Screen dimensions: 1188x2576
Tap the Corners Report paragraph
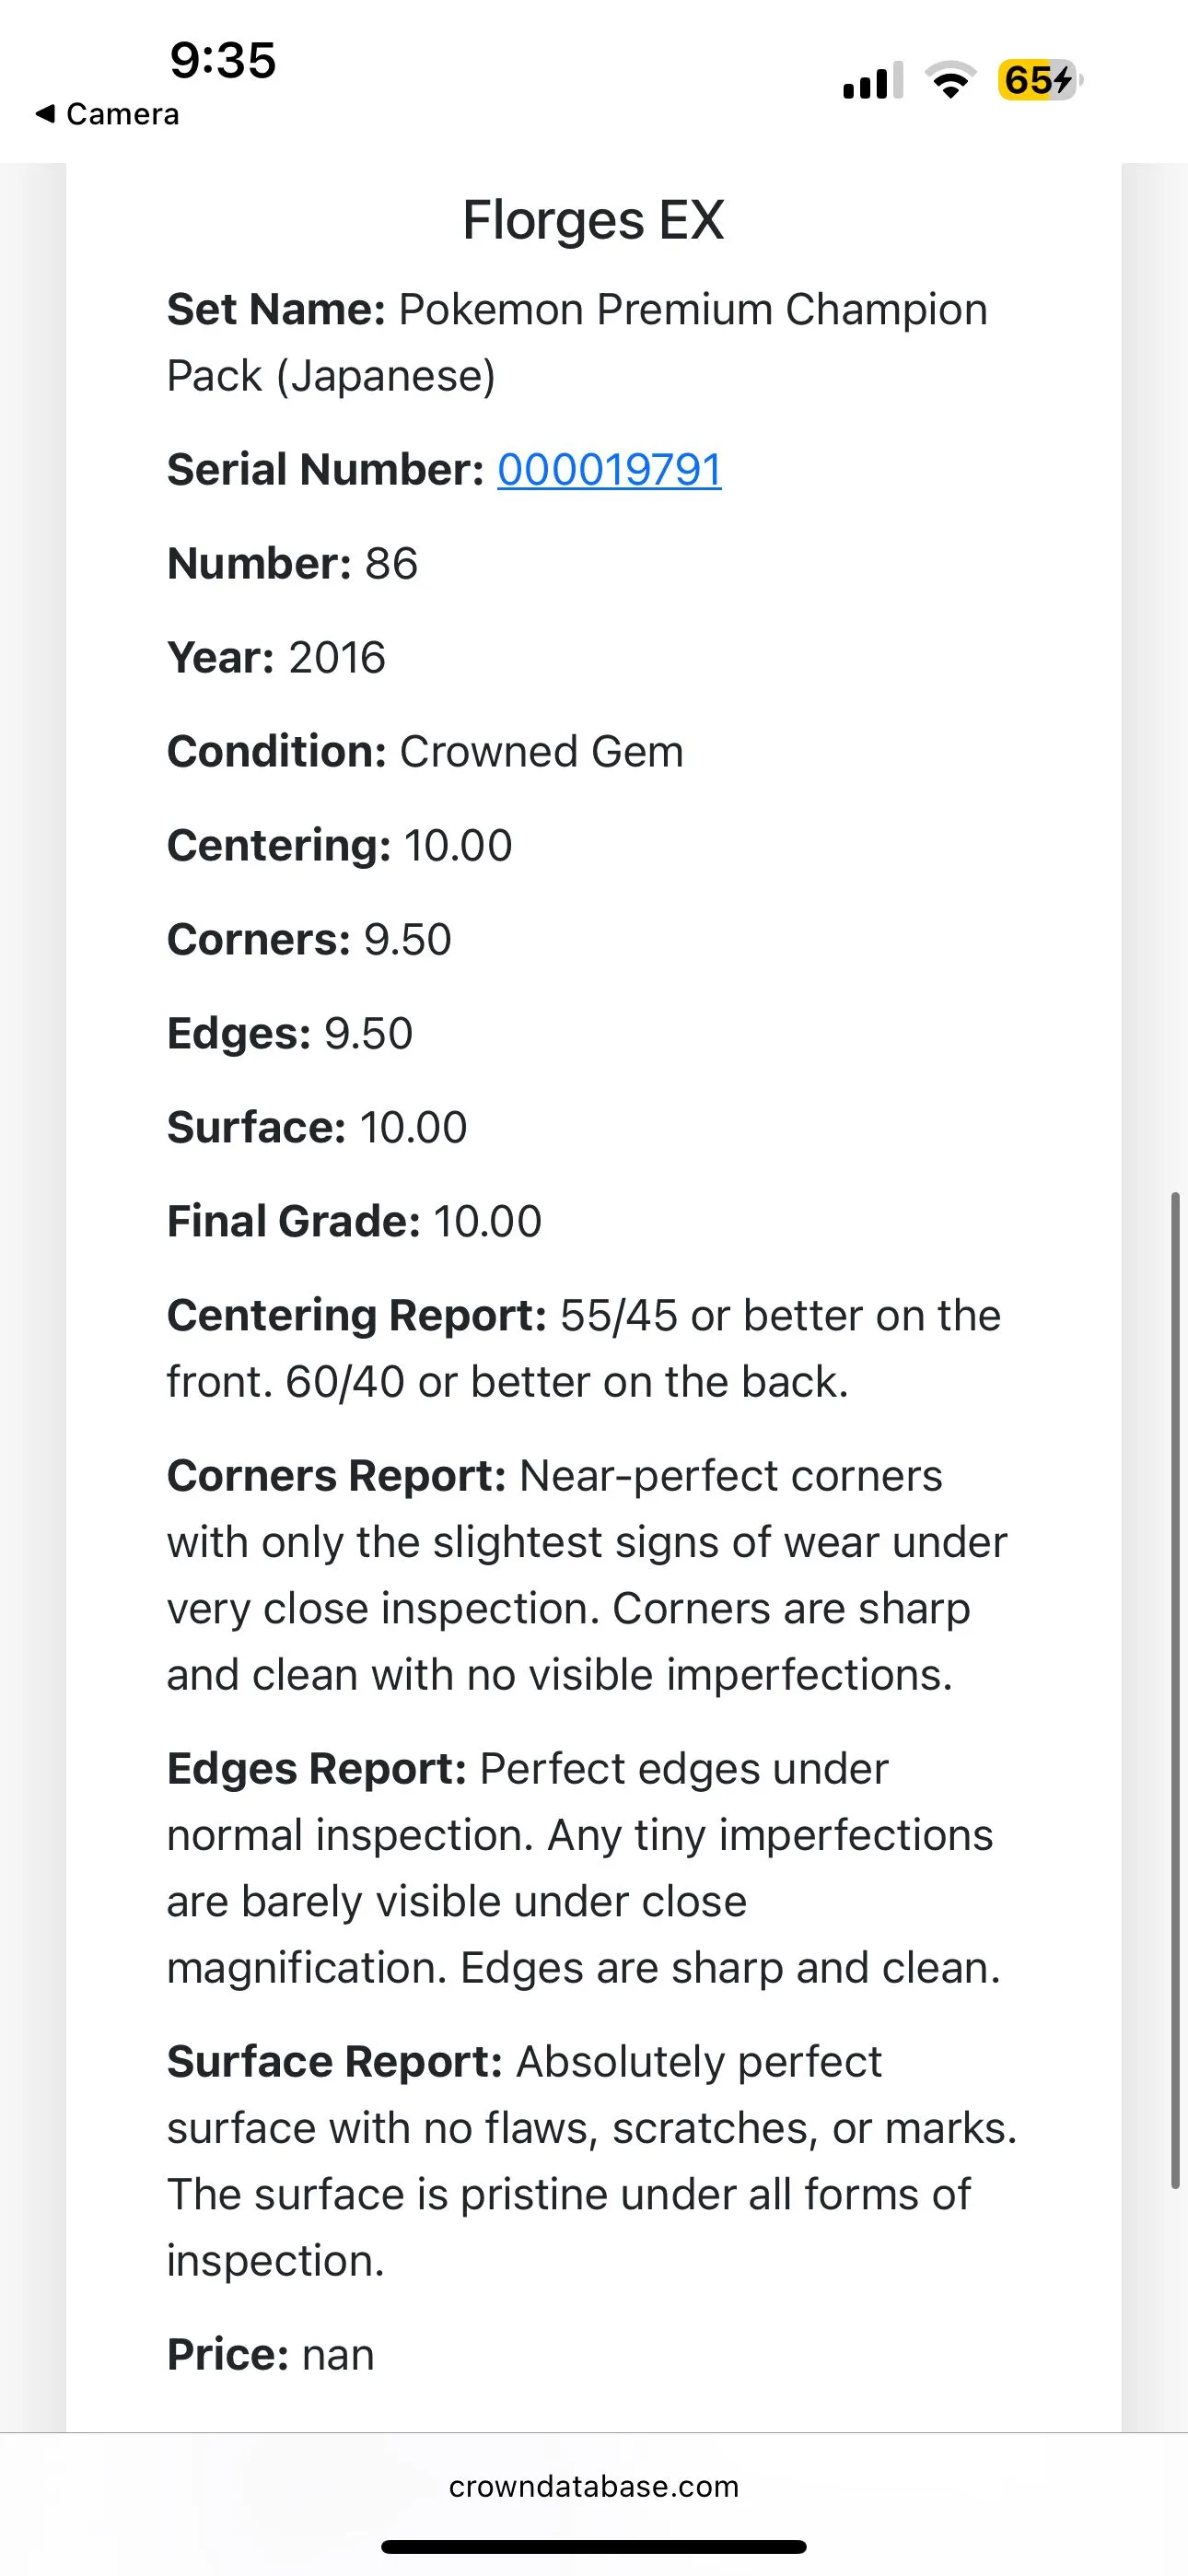click(587, 1575)
